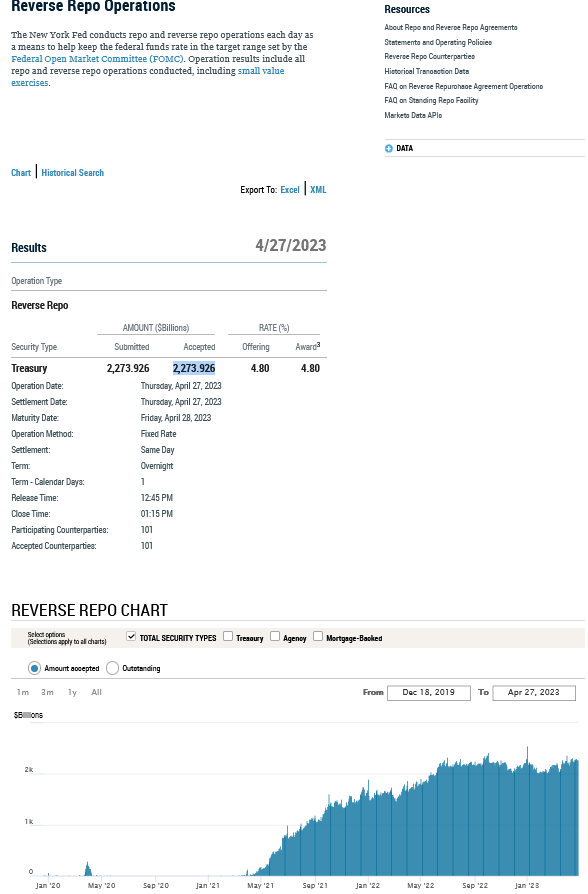The width and height of the screenshot is (588, 894).
Task: Enable the Treasury checkbox in chart options
Action: click(x=228, y=636)
